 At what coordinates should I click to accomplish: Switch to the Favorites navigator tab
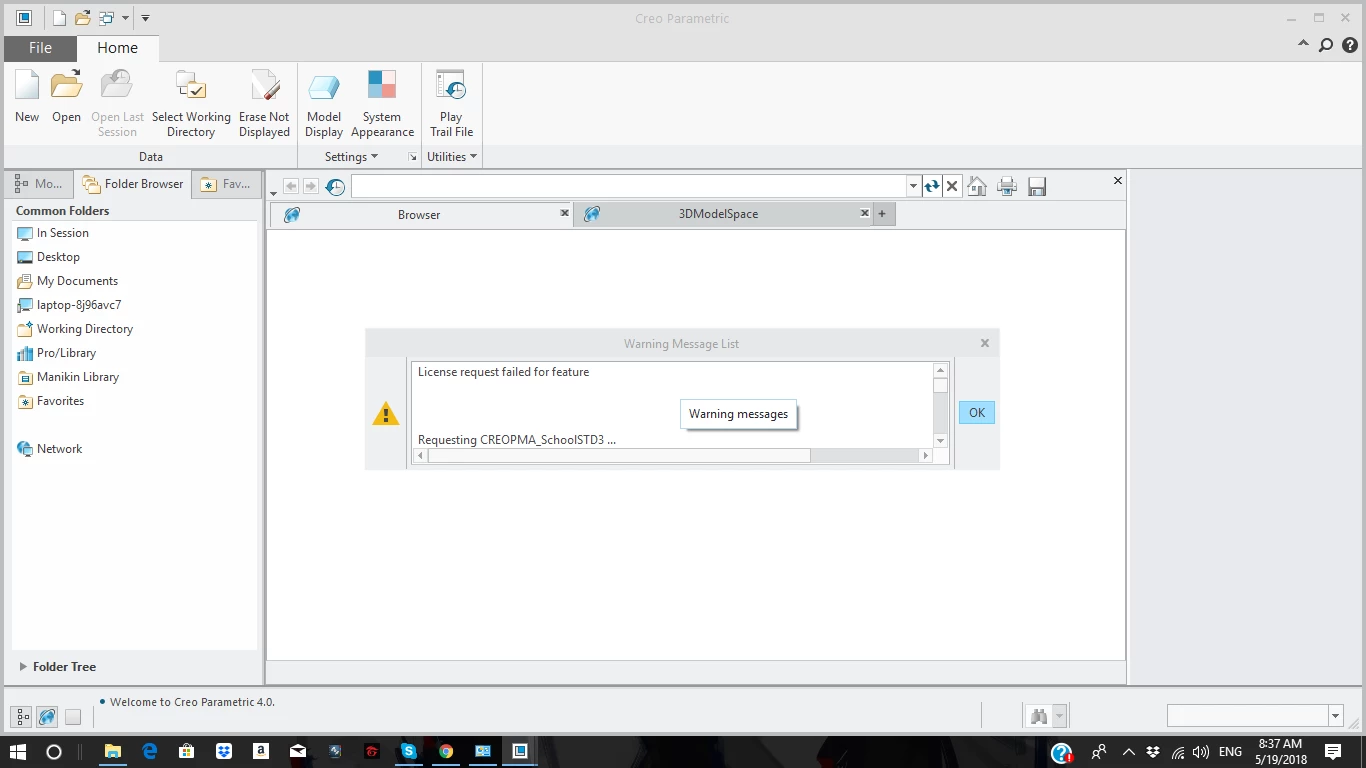tap(226, 184)
